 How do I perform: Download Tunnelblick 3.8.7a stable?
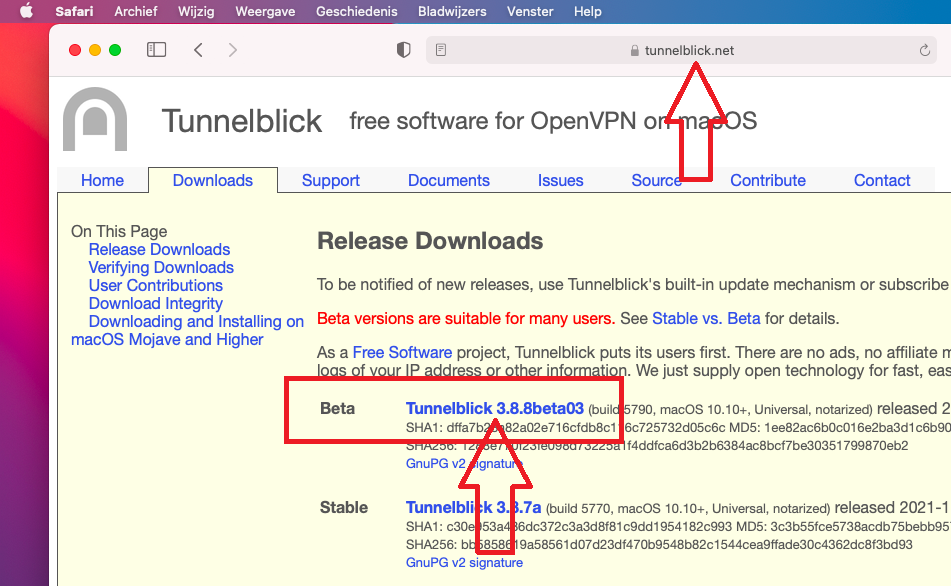click(473, 507)
